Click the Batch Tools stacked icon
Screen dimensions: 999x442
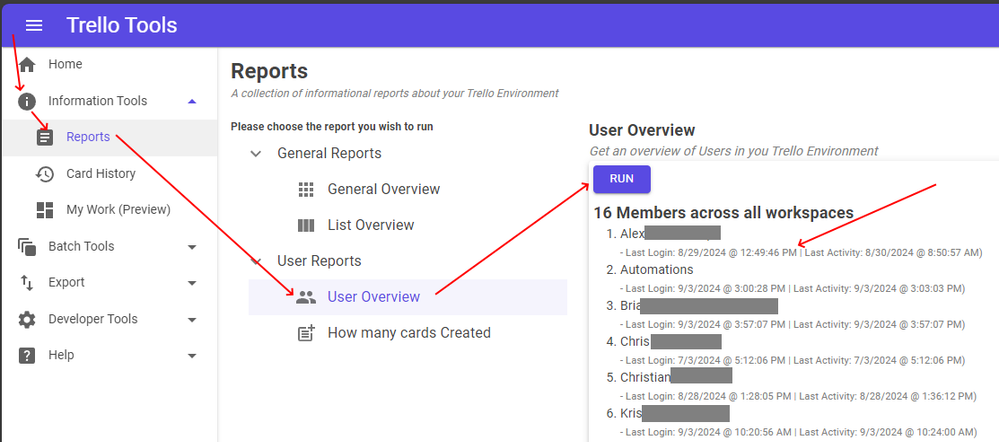(x=27, y=246)
